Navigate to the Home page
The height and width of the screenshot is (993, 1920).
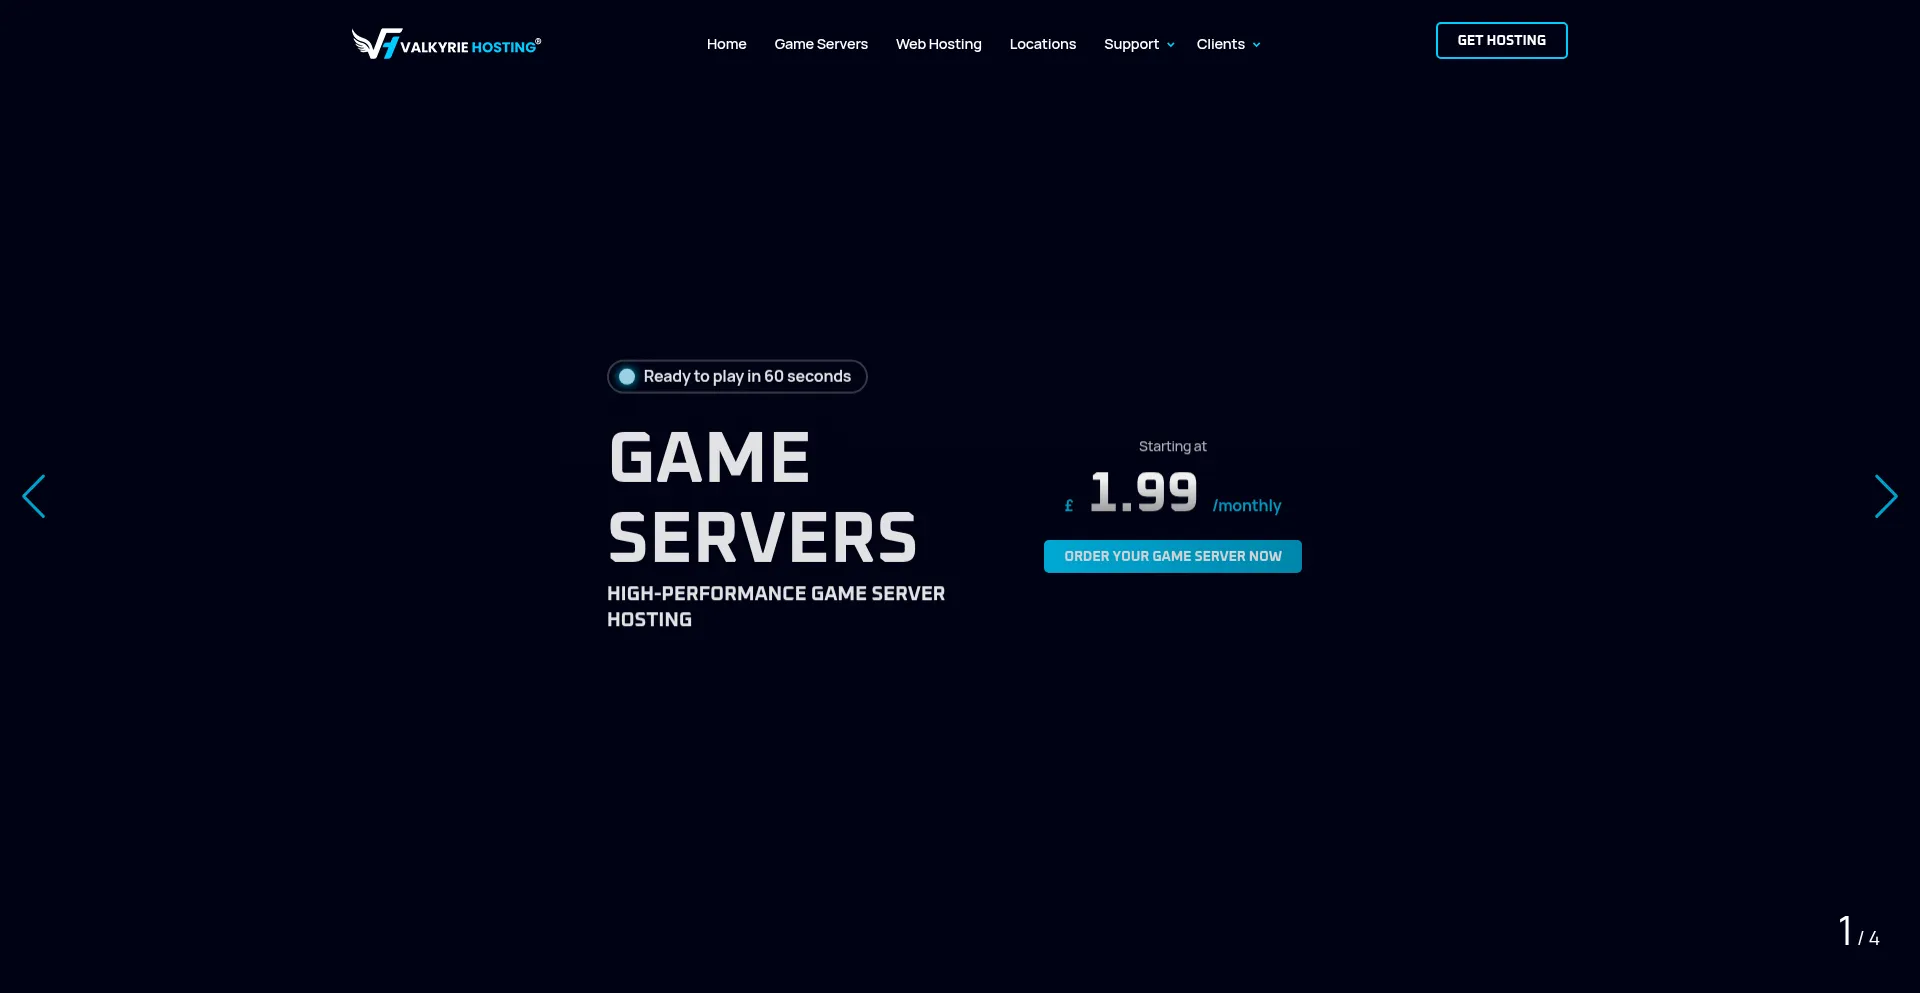tap(726, 44)
